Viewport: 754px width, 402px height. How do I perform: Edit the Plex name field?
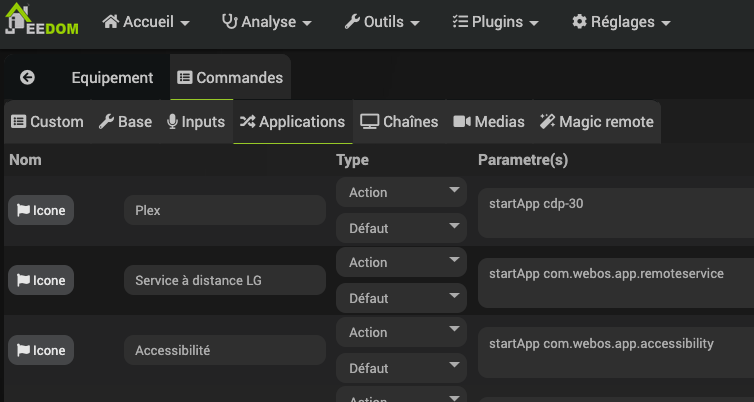tap(225, 210)
